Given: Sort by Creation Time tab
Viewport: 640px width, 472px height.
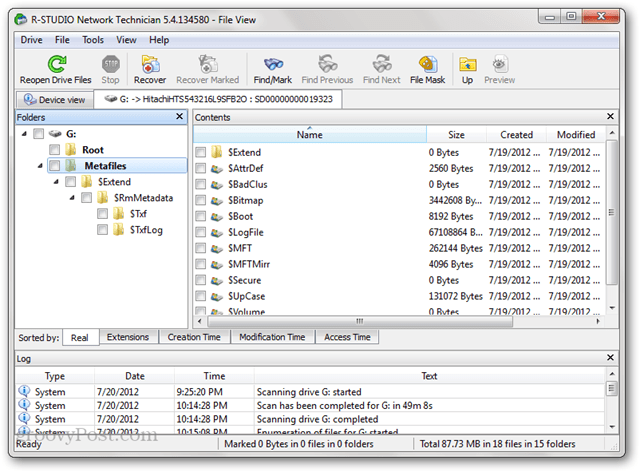Looking at the screenshot, I should pos(194,337).
